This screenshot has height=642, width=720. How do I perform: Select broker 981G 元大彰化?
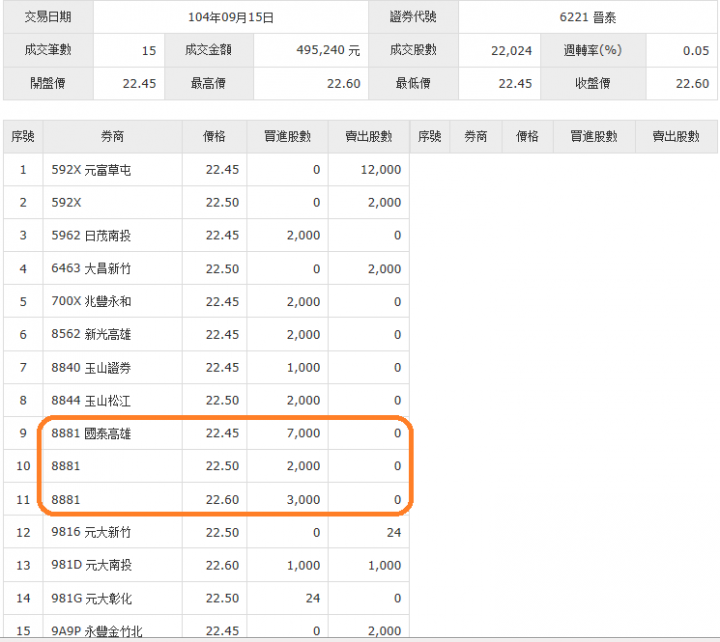[91, 598]
